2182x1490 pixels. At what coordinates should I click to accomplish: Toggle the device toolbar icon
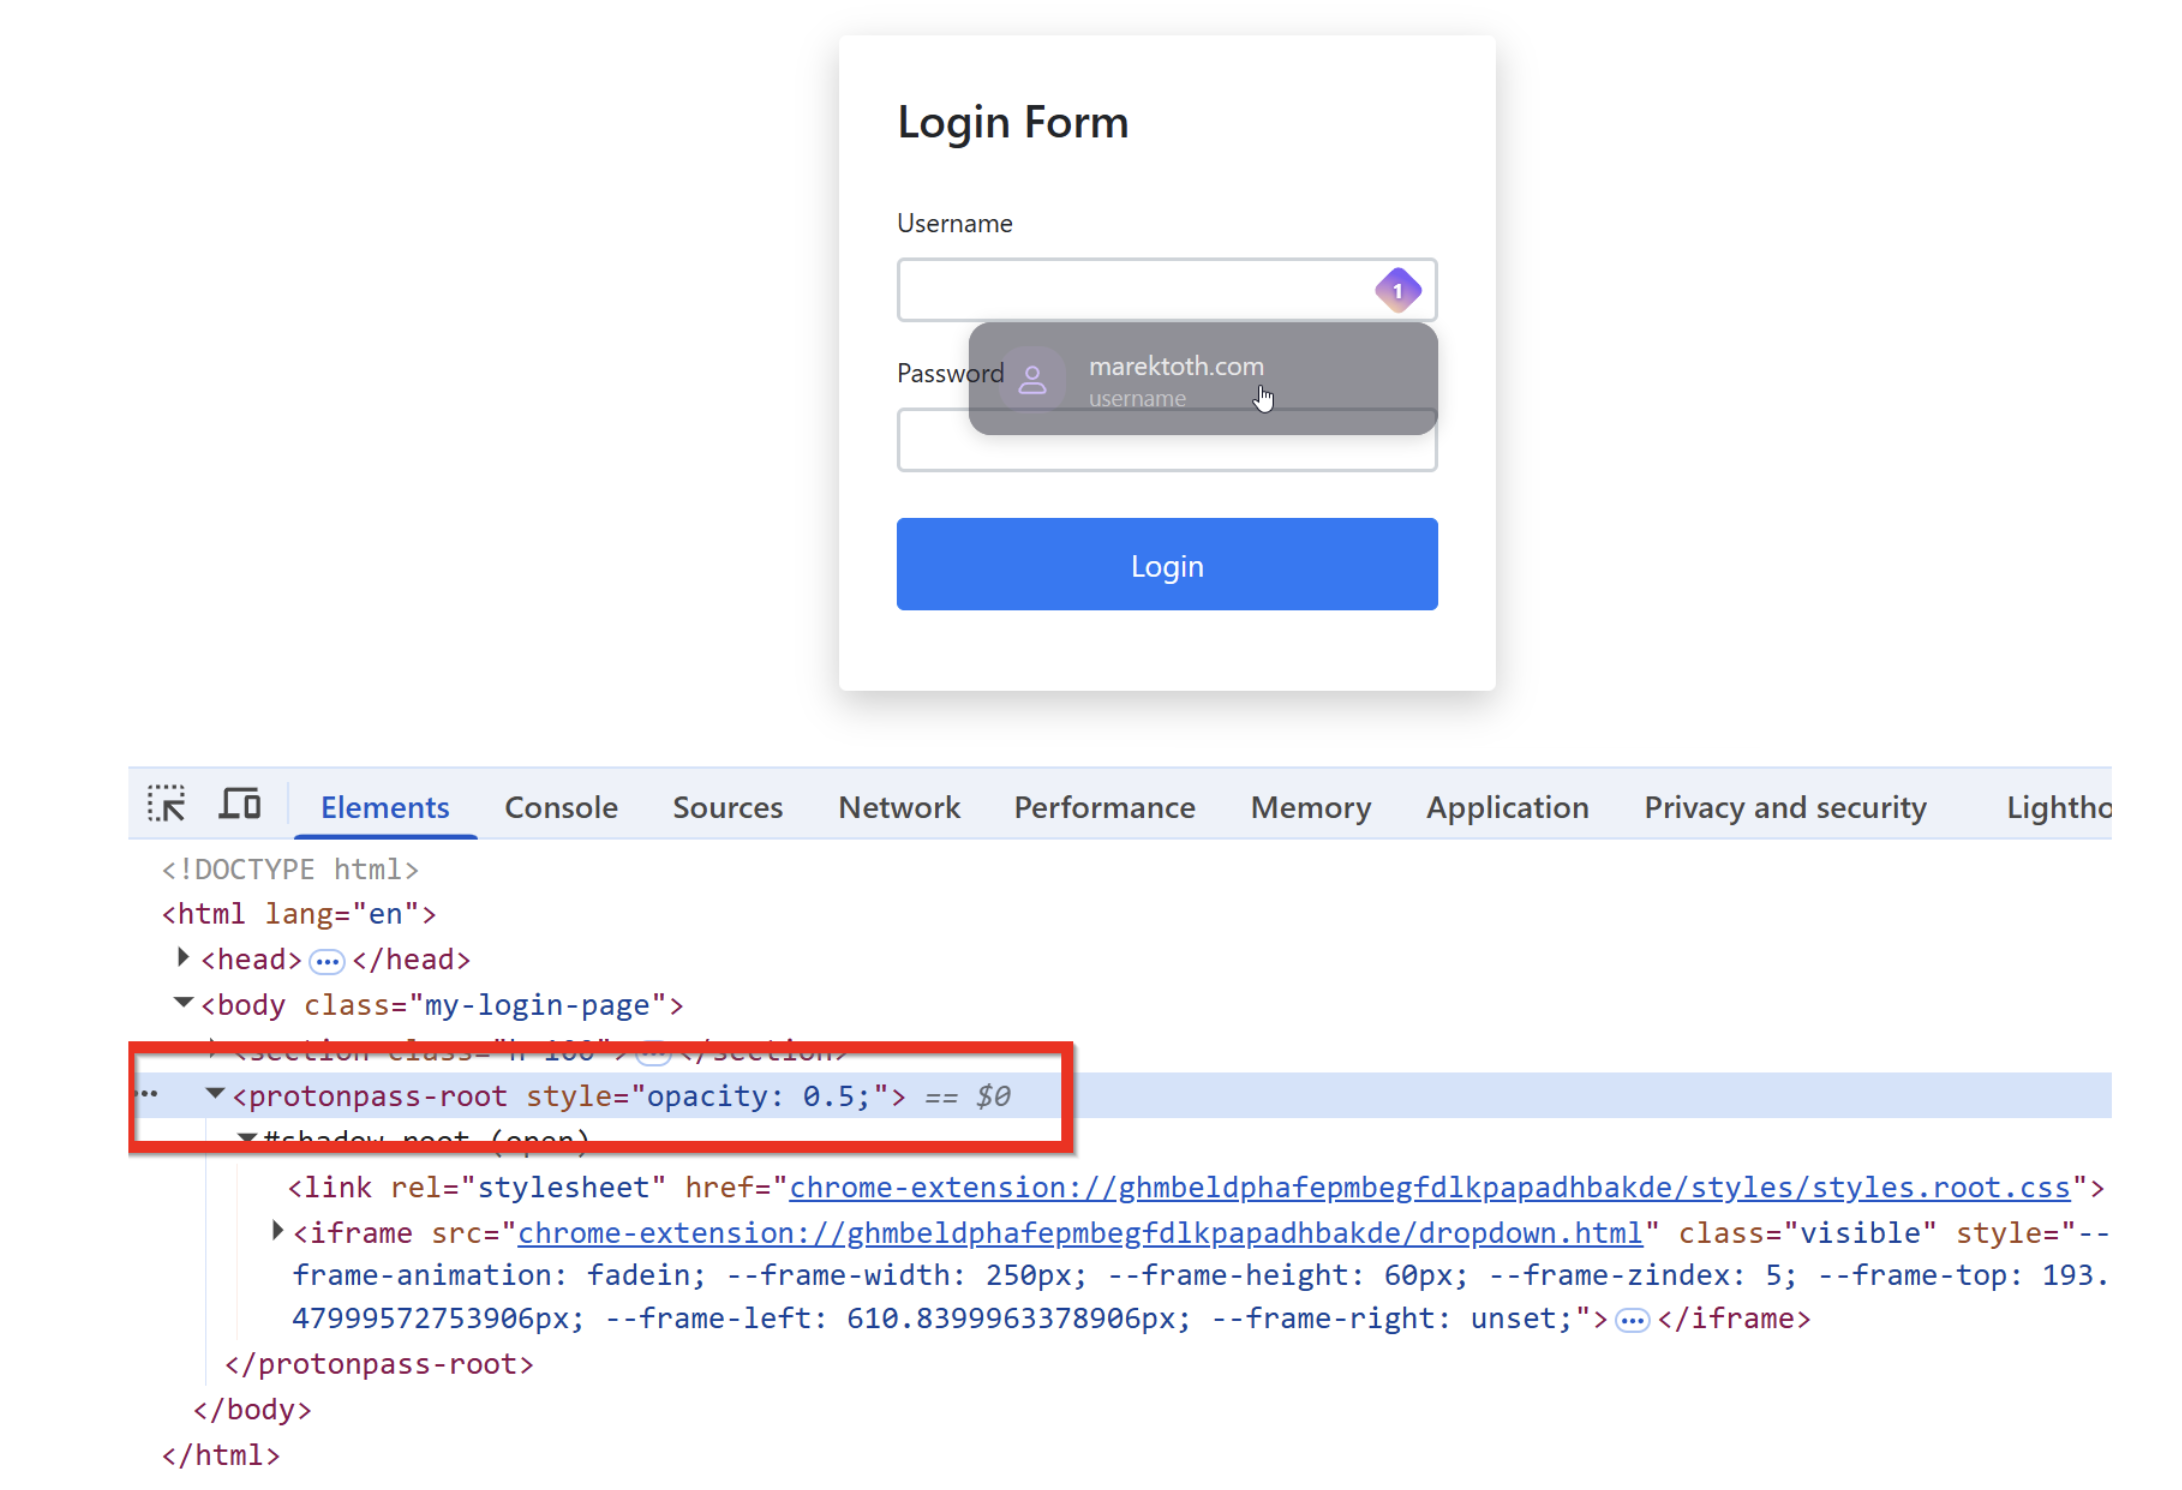[240, 804]
